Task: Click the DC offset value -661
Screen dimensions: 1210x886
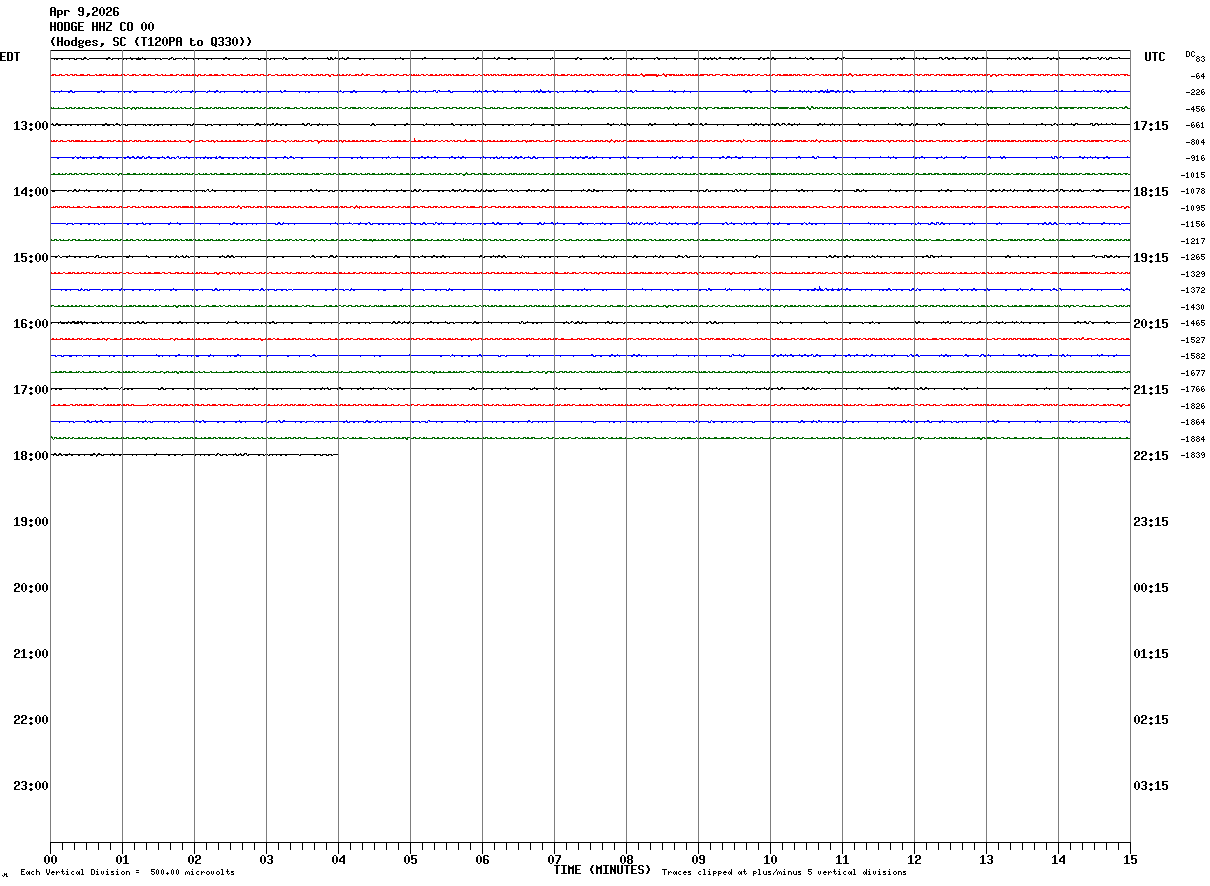Action: (1195, 125)
